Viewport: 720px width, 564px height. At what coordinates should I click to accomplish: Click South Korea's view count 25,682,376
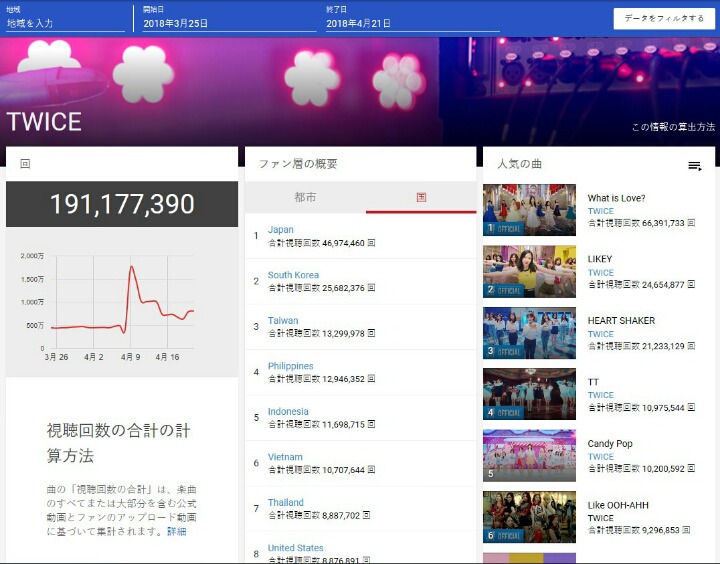tap(343, 288)
